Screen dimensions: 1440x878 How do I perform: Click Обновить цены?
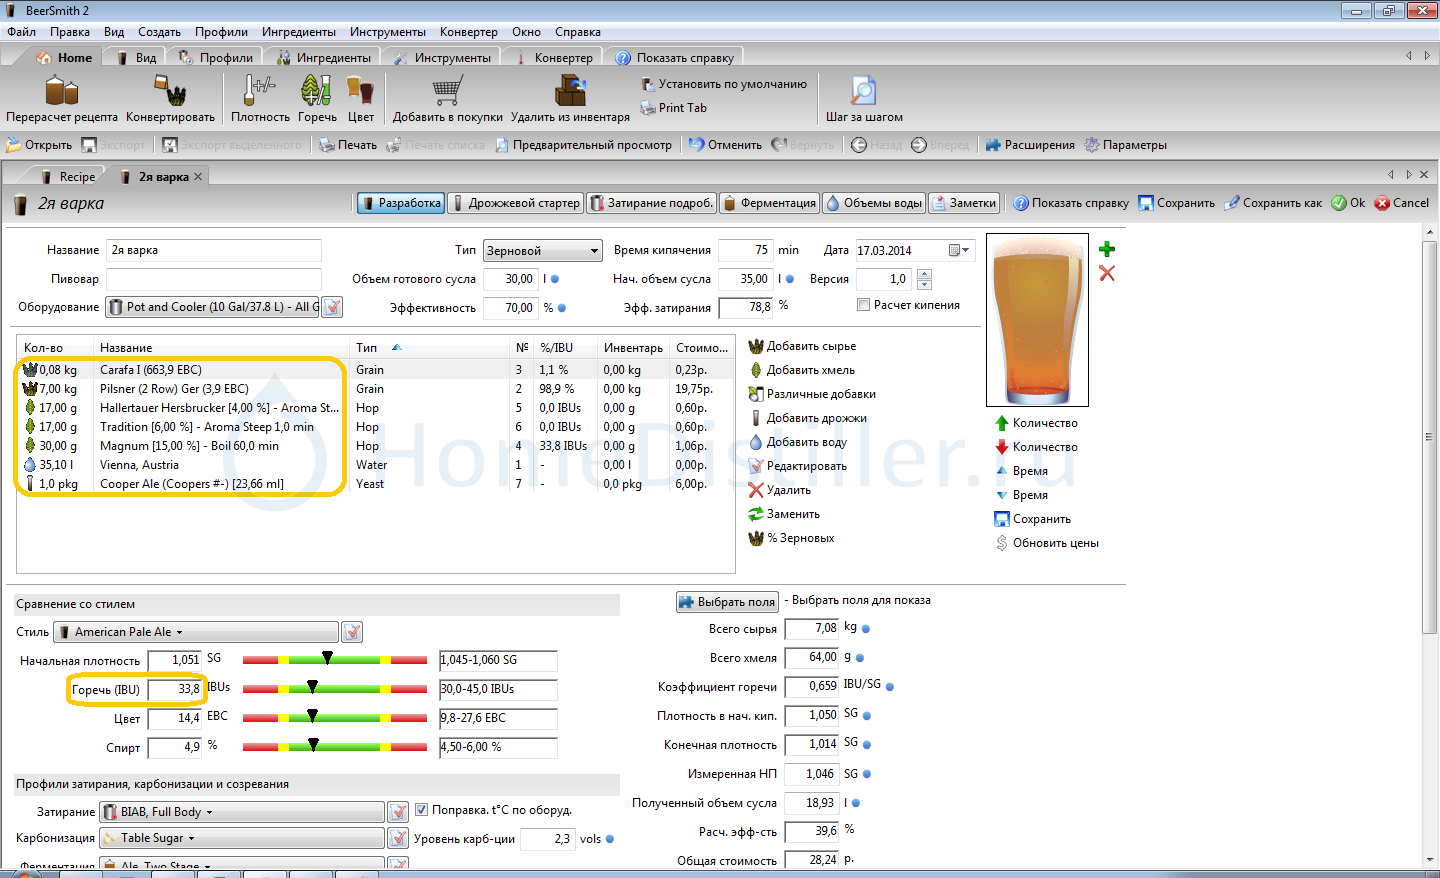click(1046, 543)
